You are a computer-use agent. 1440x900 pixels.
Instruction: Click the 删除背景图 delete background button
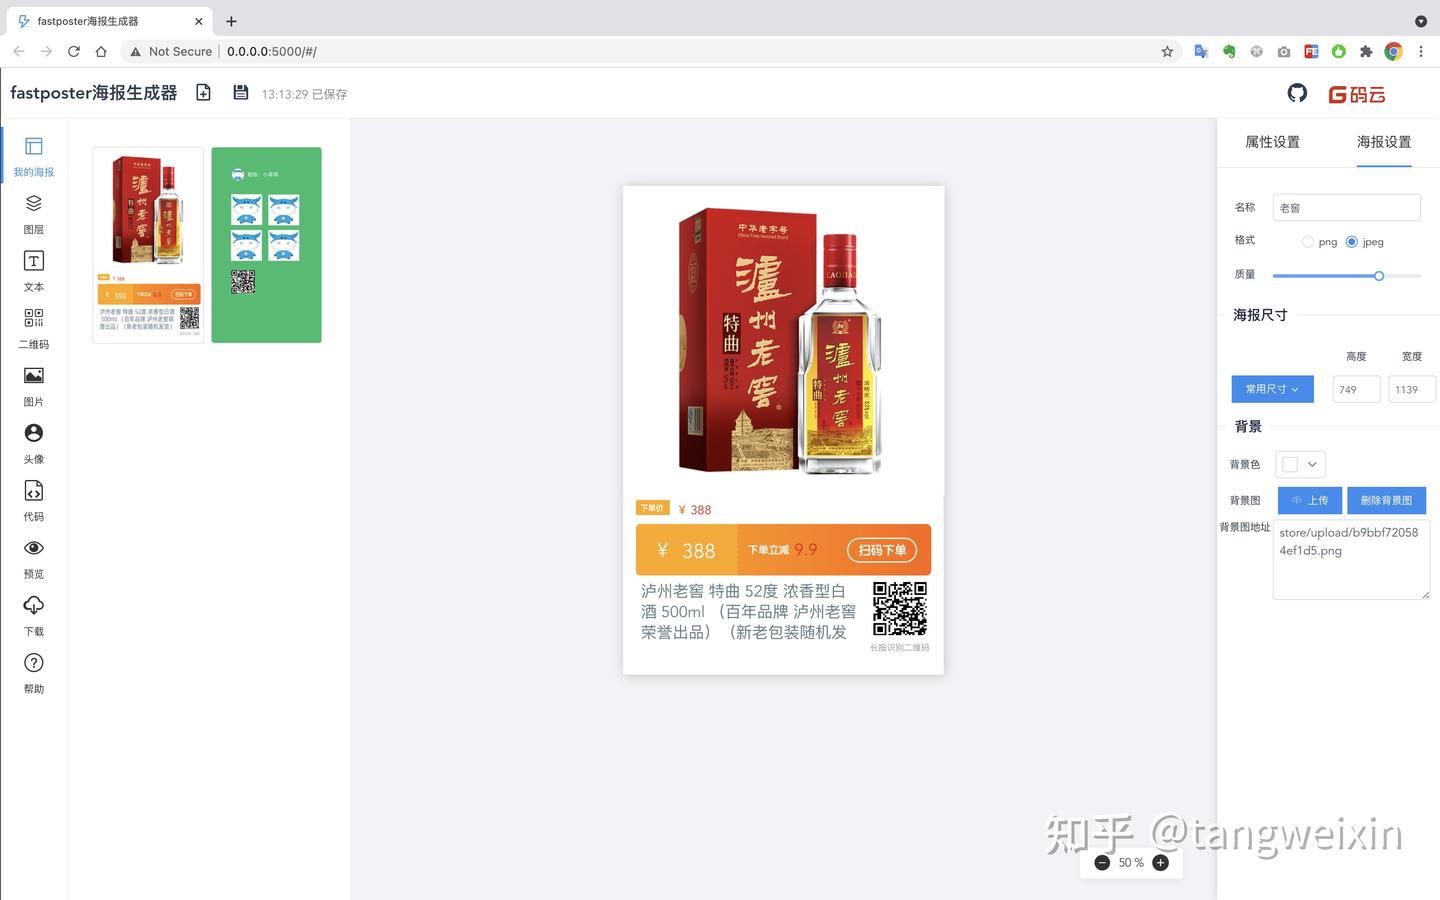point(1386,500)
